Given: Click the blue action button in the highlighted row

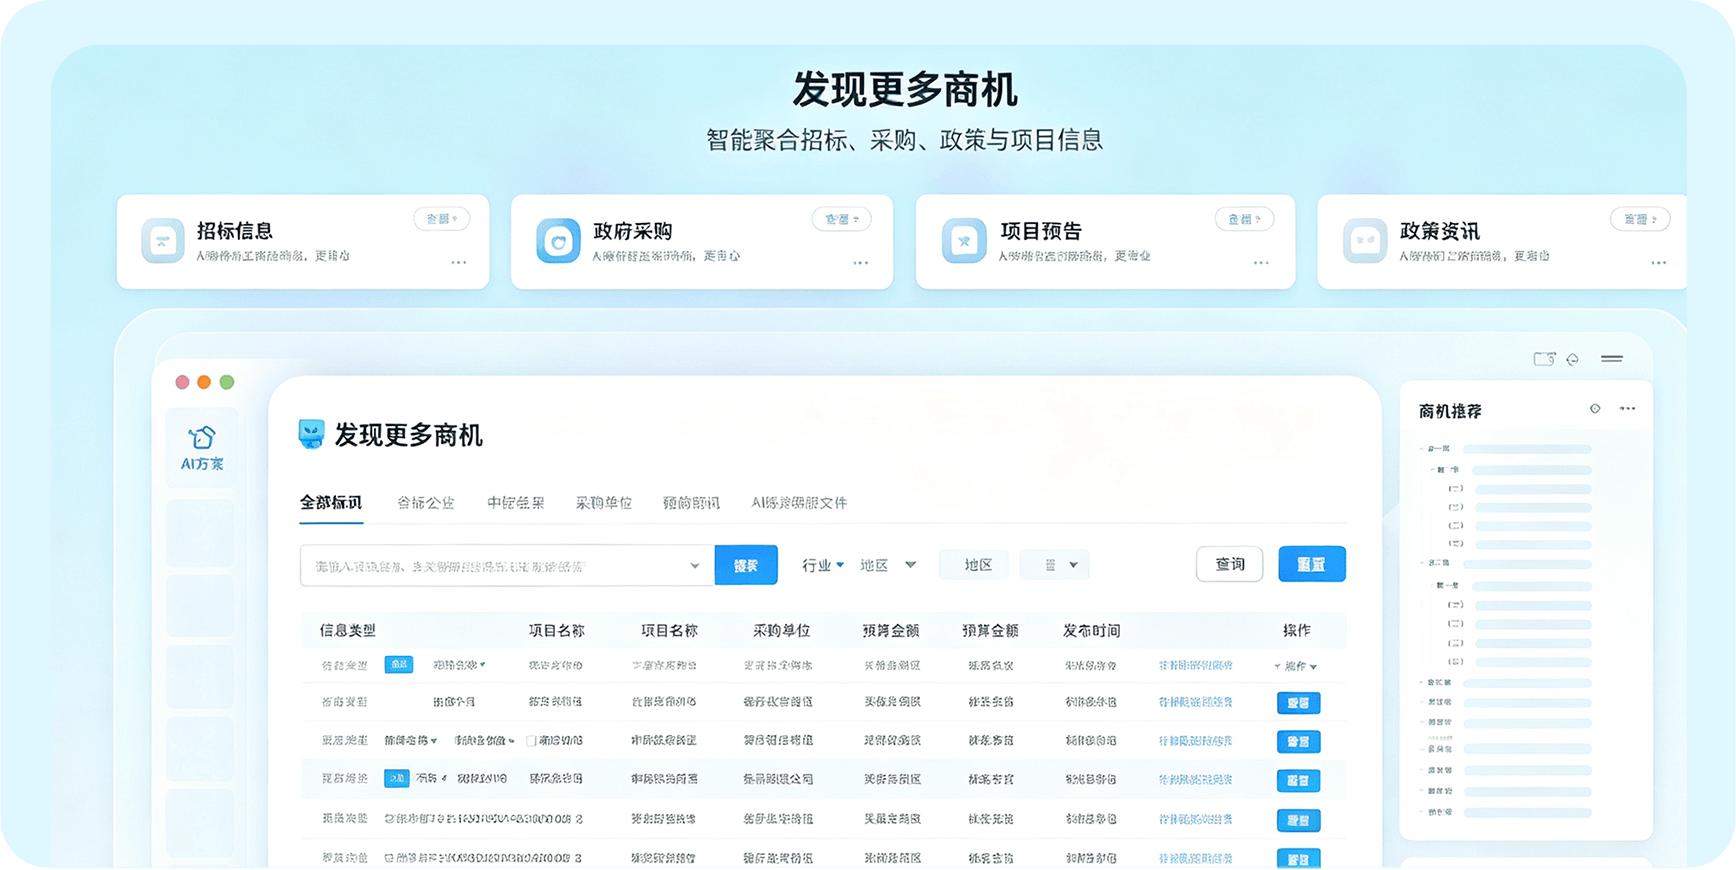Looking at the screenshot, I should coord(1298,780).
